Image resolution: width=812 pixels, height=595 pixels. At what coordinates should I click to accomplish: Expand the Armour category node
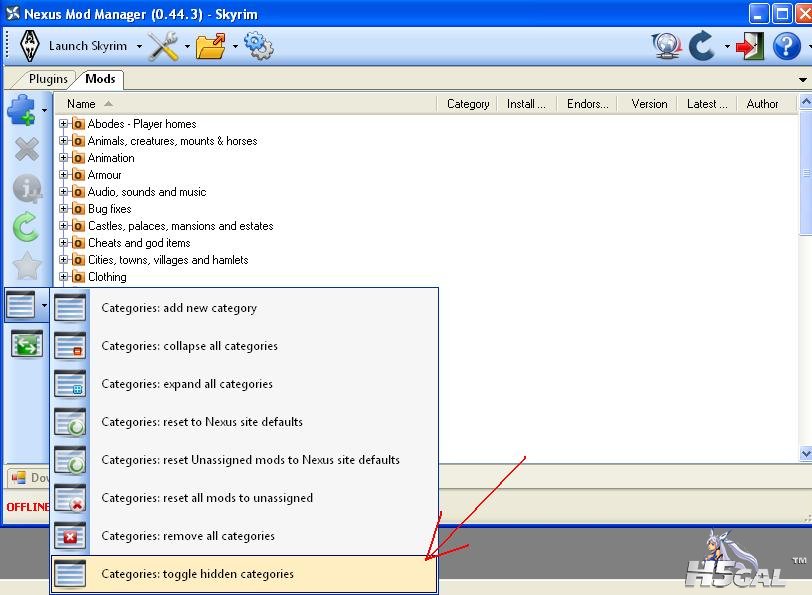[x=64, y=175]
